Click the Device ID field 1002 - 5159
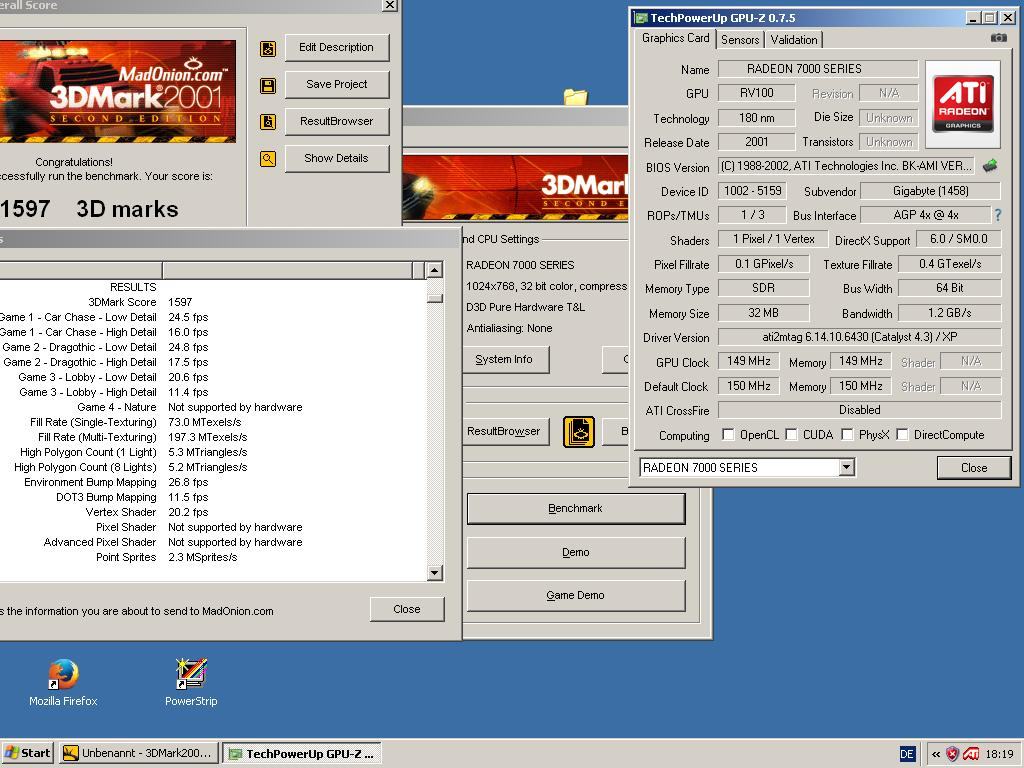 [x=752, y=191]
